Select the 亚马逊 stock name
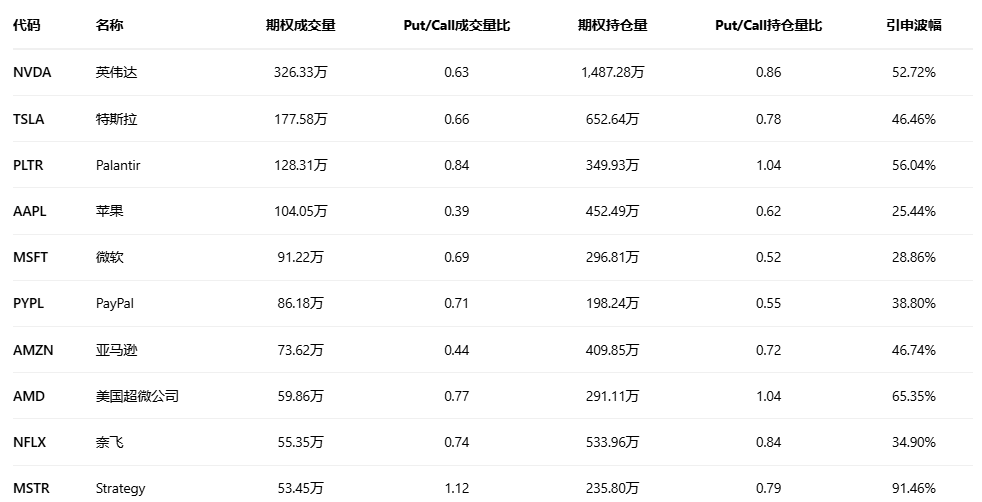The width and height of the screenshot is (982, 502). click(x=116, y=350)
